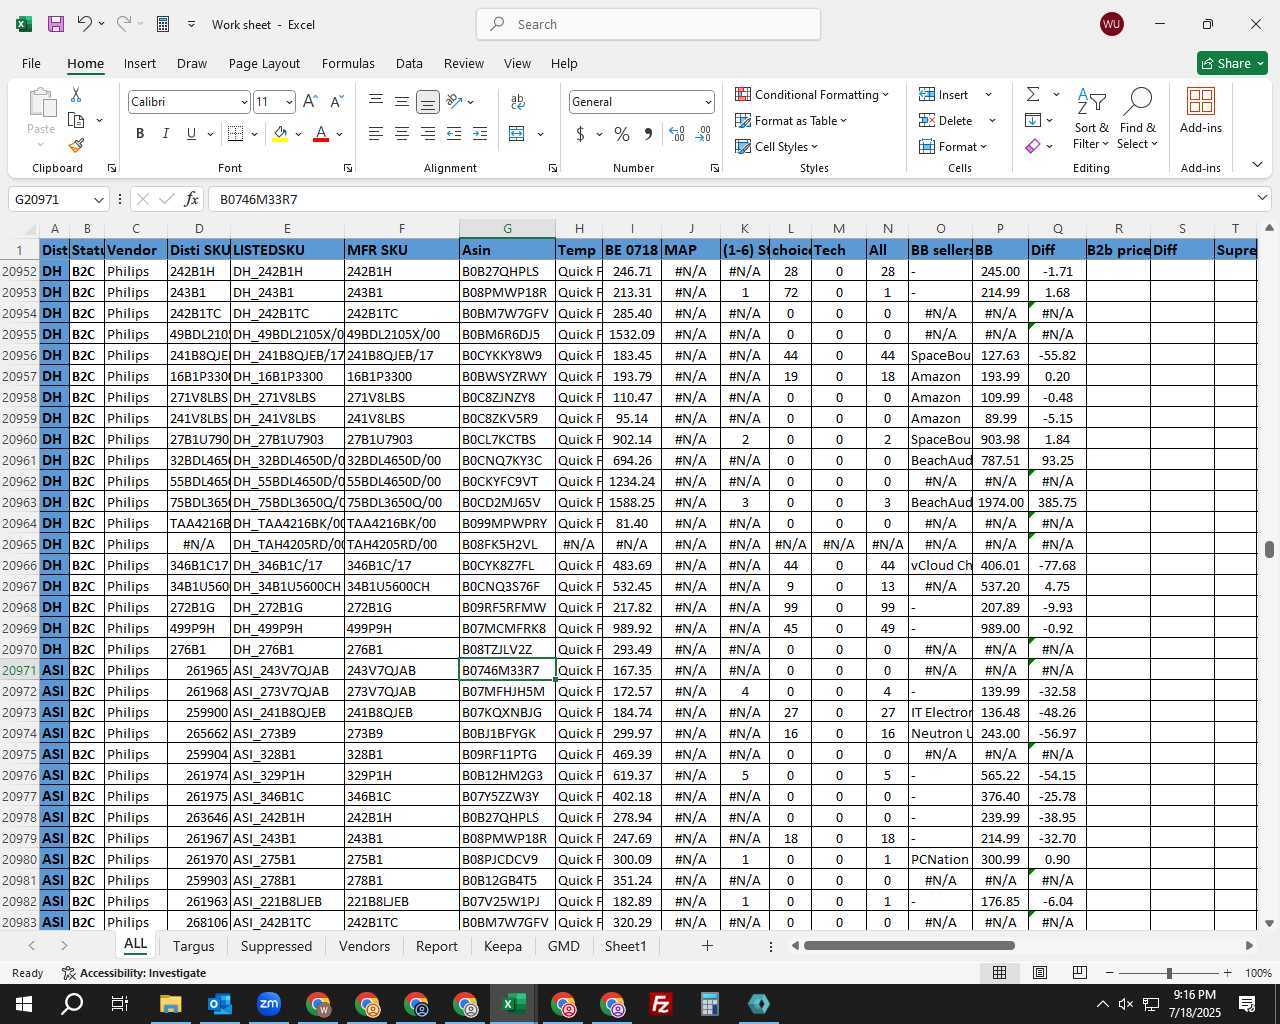This screenshot has width=1280, height=1024.
Task: Toggle Italic formatting
Action: (165, 134)
